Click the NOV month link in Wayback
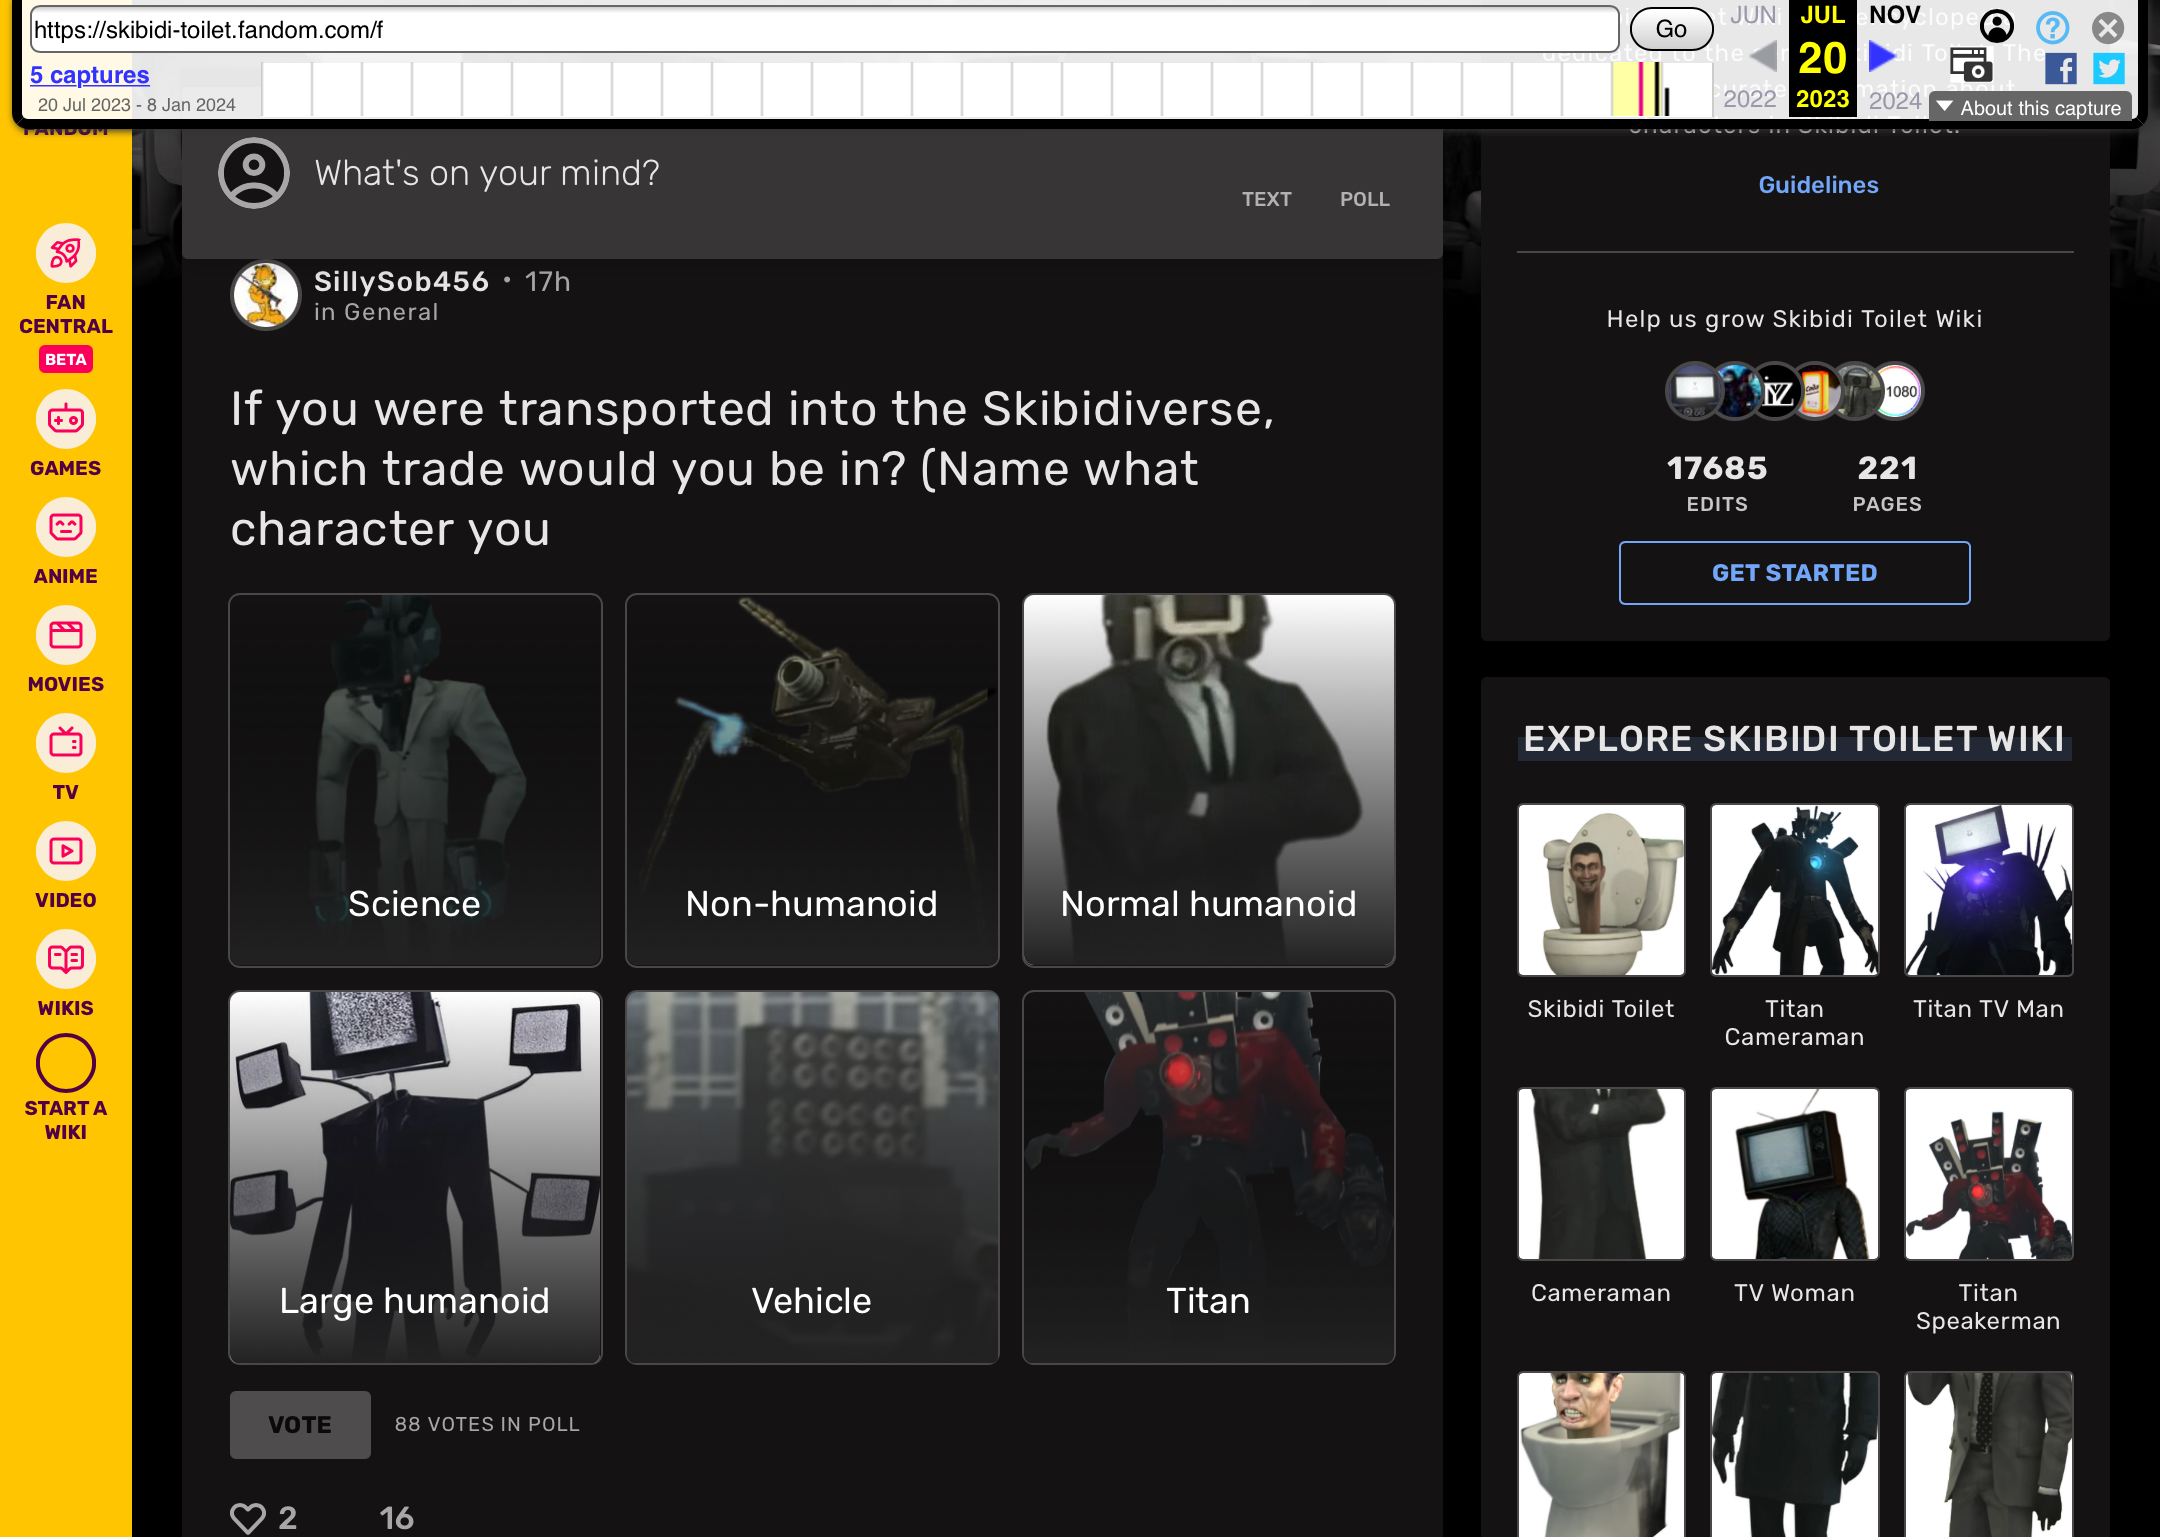Image resolution: width=2160 pixels, height=1537 pixels. [1894, 14]
